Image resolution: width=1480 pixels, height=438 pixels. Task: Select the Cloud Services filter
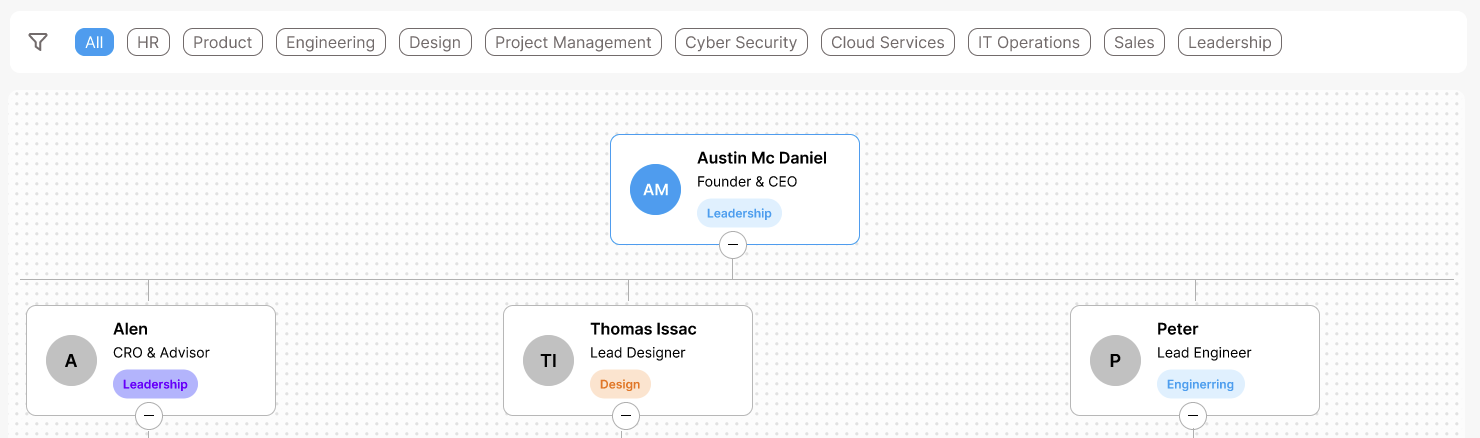888,42
